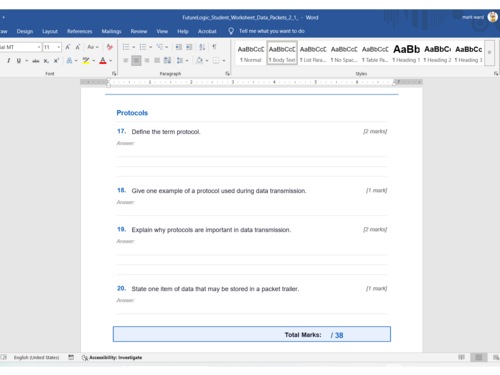Apply the Heading 1 style
The height and width of the screenshot is (375, 500).
coord(406,53)
